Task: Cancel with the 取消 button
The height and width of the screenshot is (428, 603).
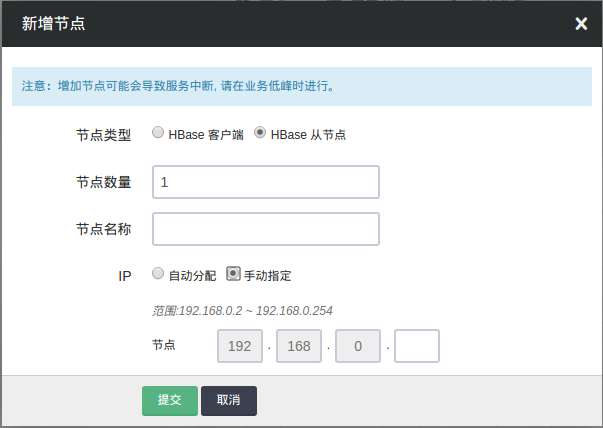Action: coord(229,400)
